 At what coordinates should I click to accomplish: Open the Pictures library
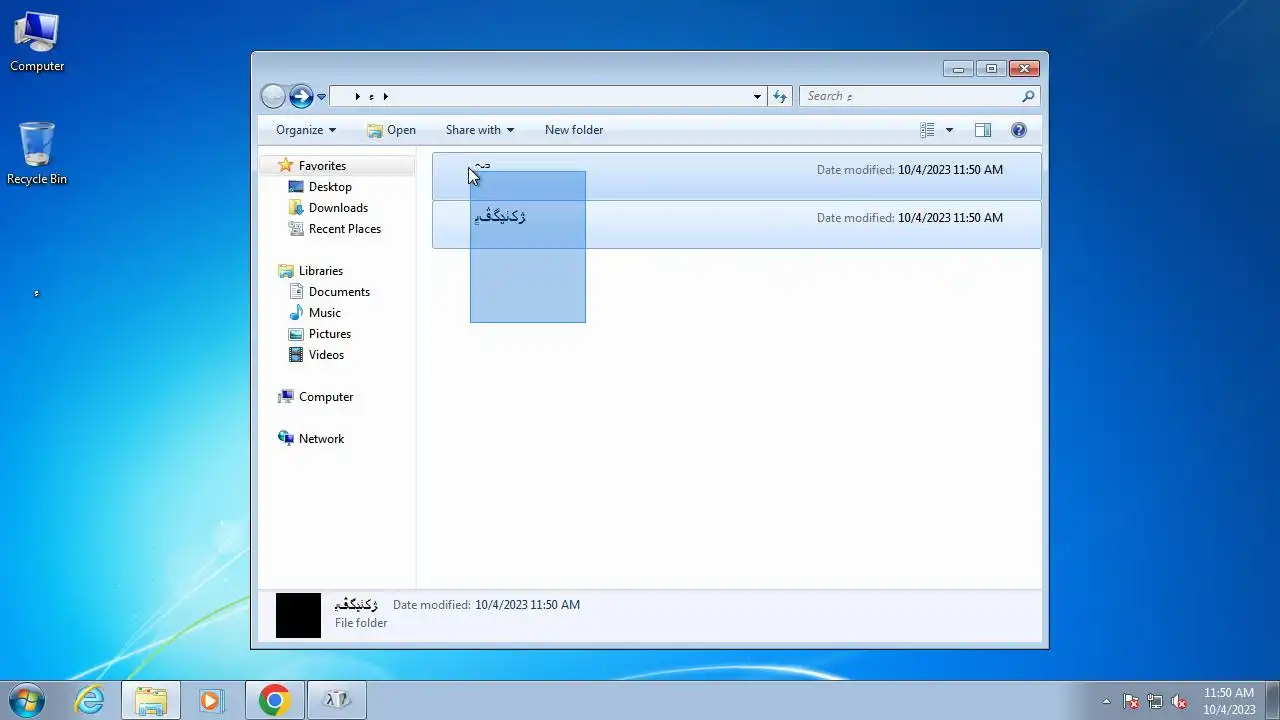pyautogui.click(x=330, y=334)
